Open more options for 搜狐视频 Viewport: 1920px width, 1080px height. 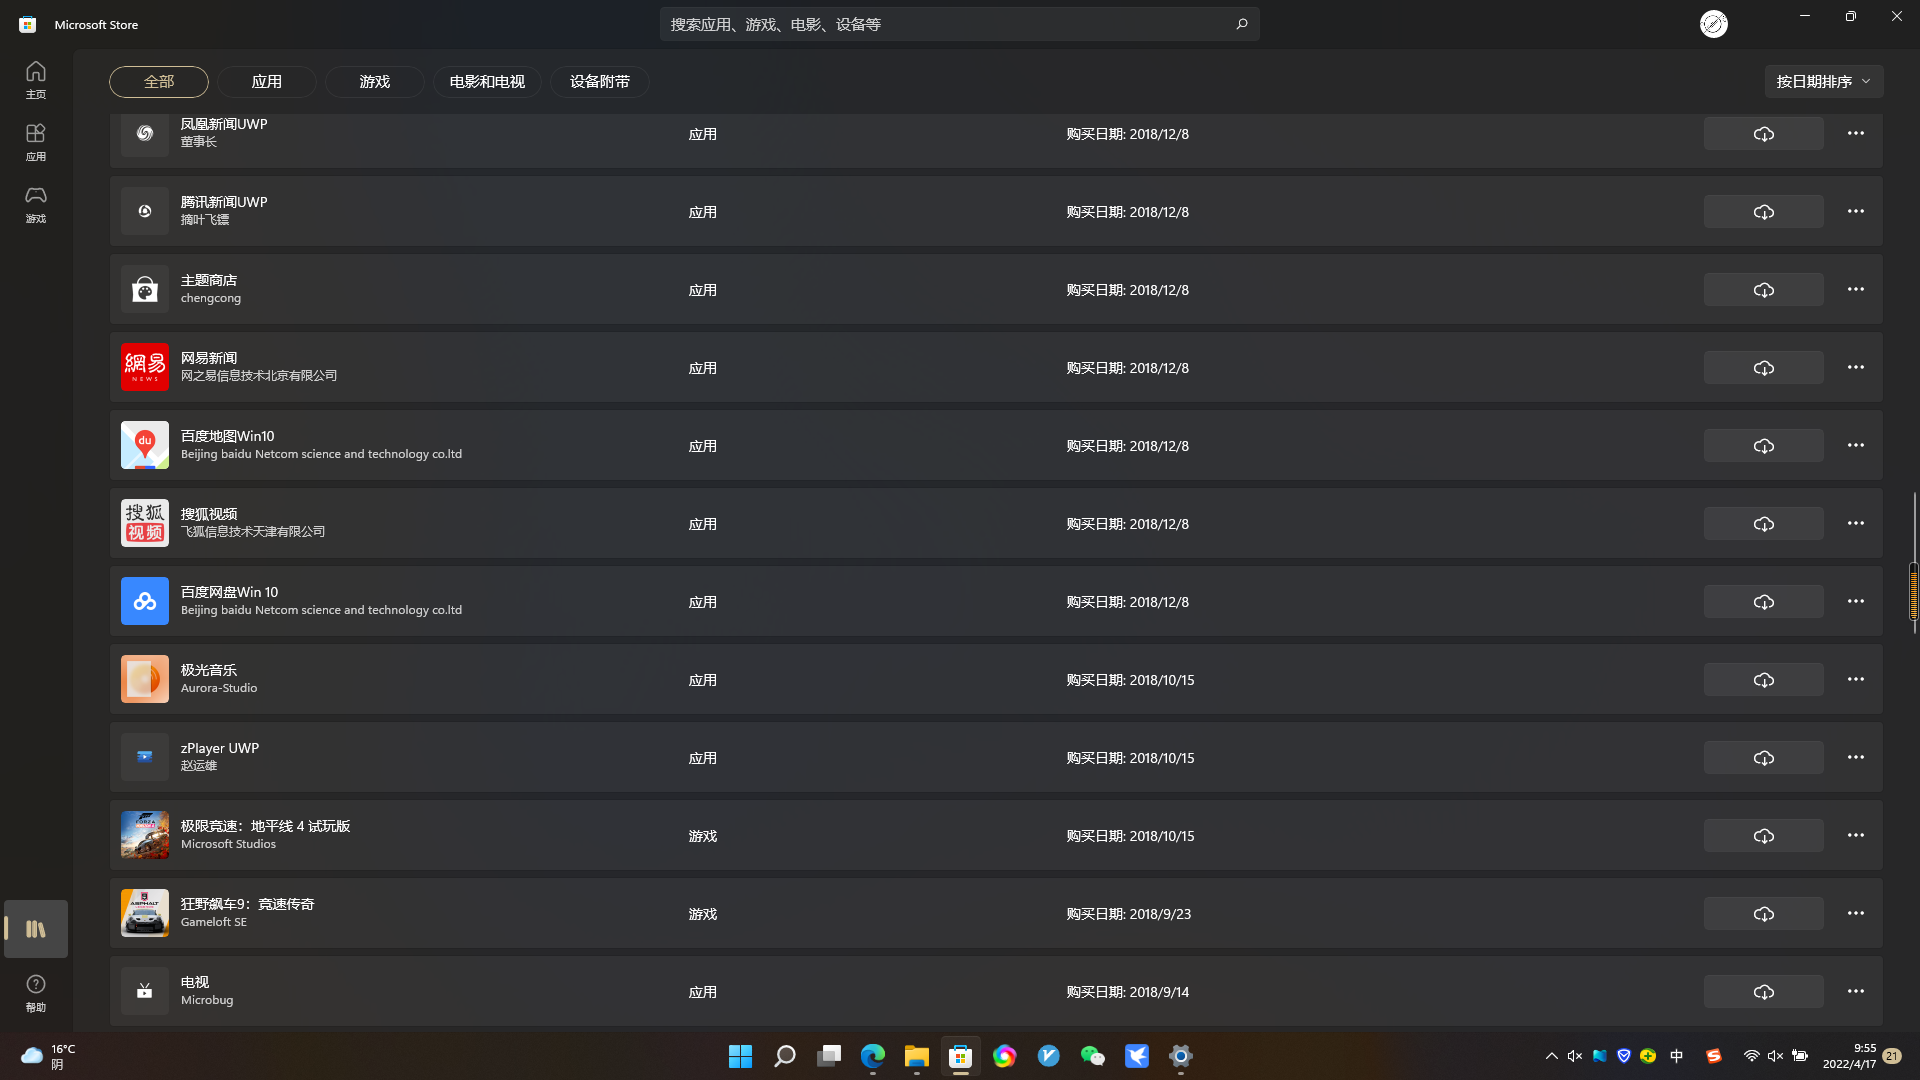pyautogui.click(x=1855, y=523)
